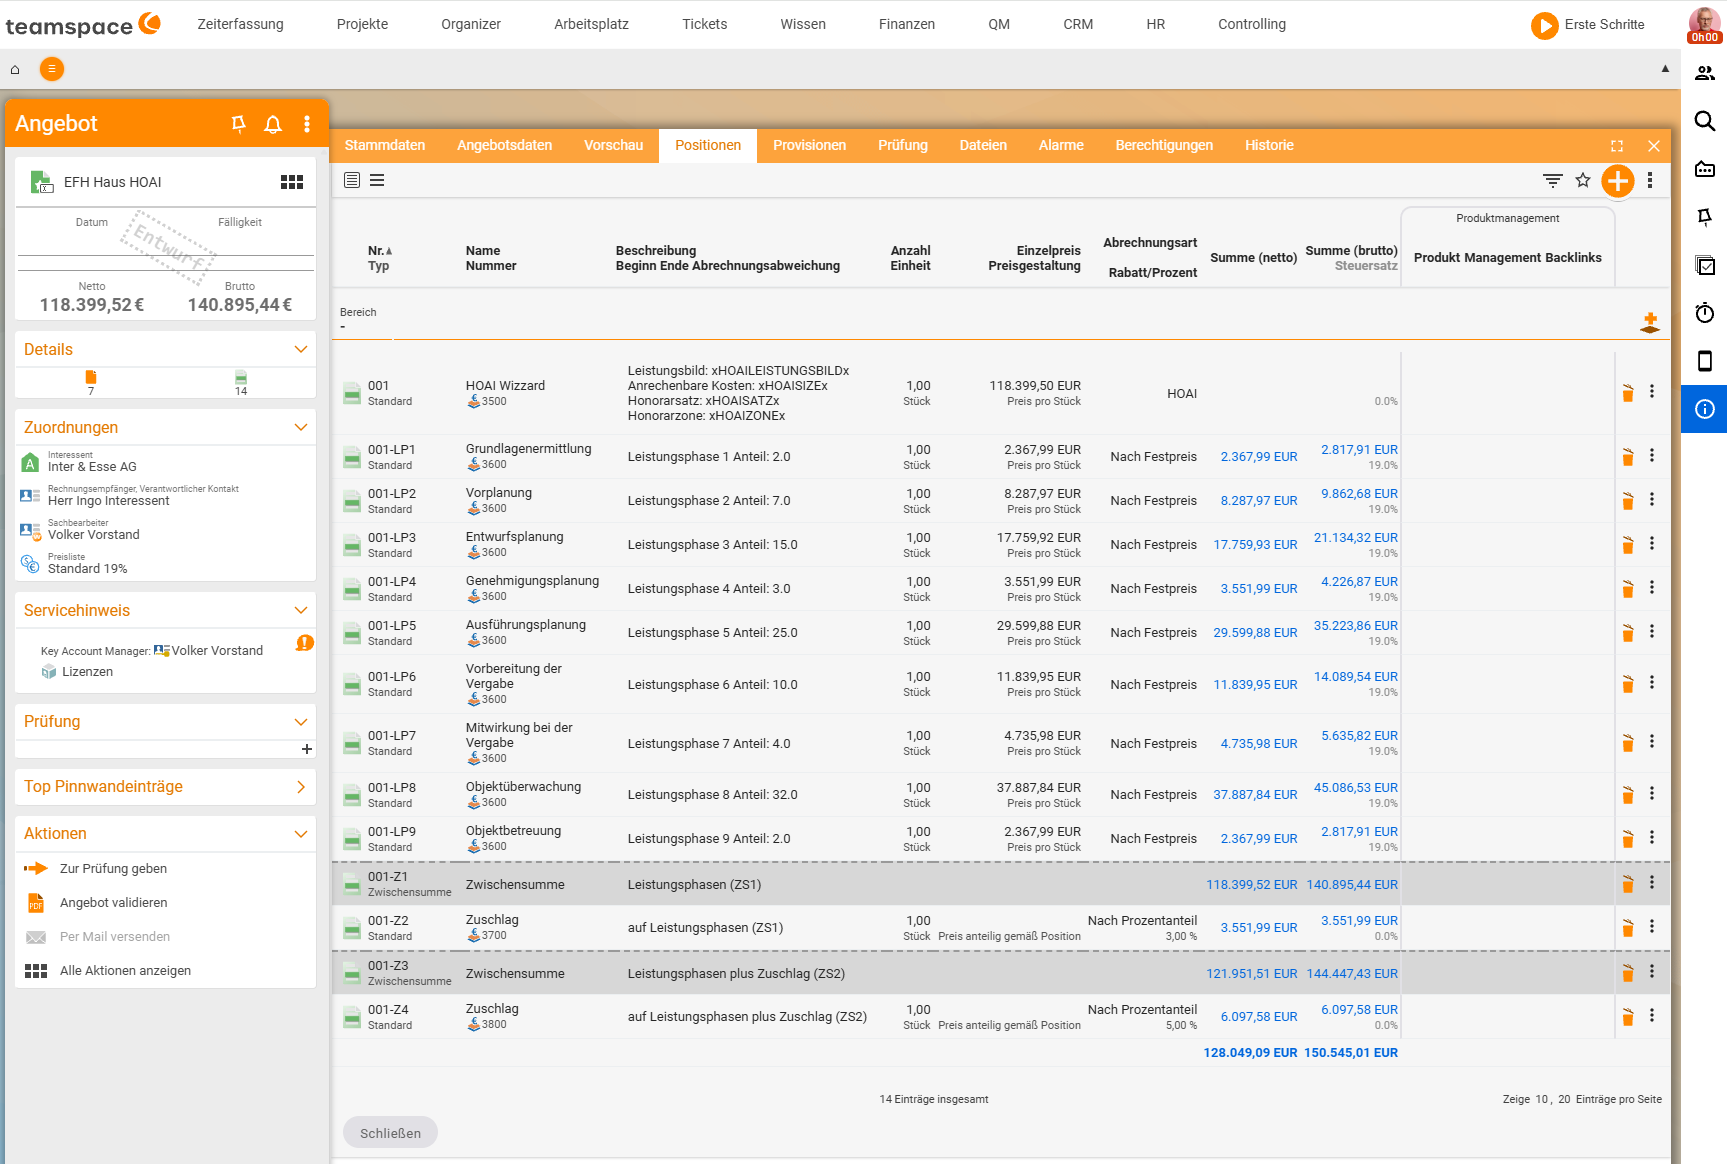This screenshot has width=1727, height=1164.
Task: Click the orange add position plus button
Action: [1617, 181]
